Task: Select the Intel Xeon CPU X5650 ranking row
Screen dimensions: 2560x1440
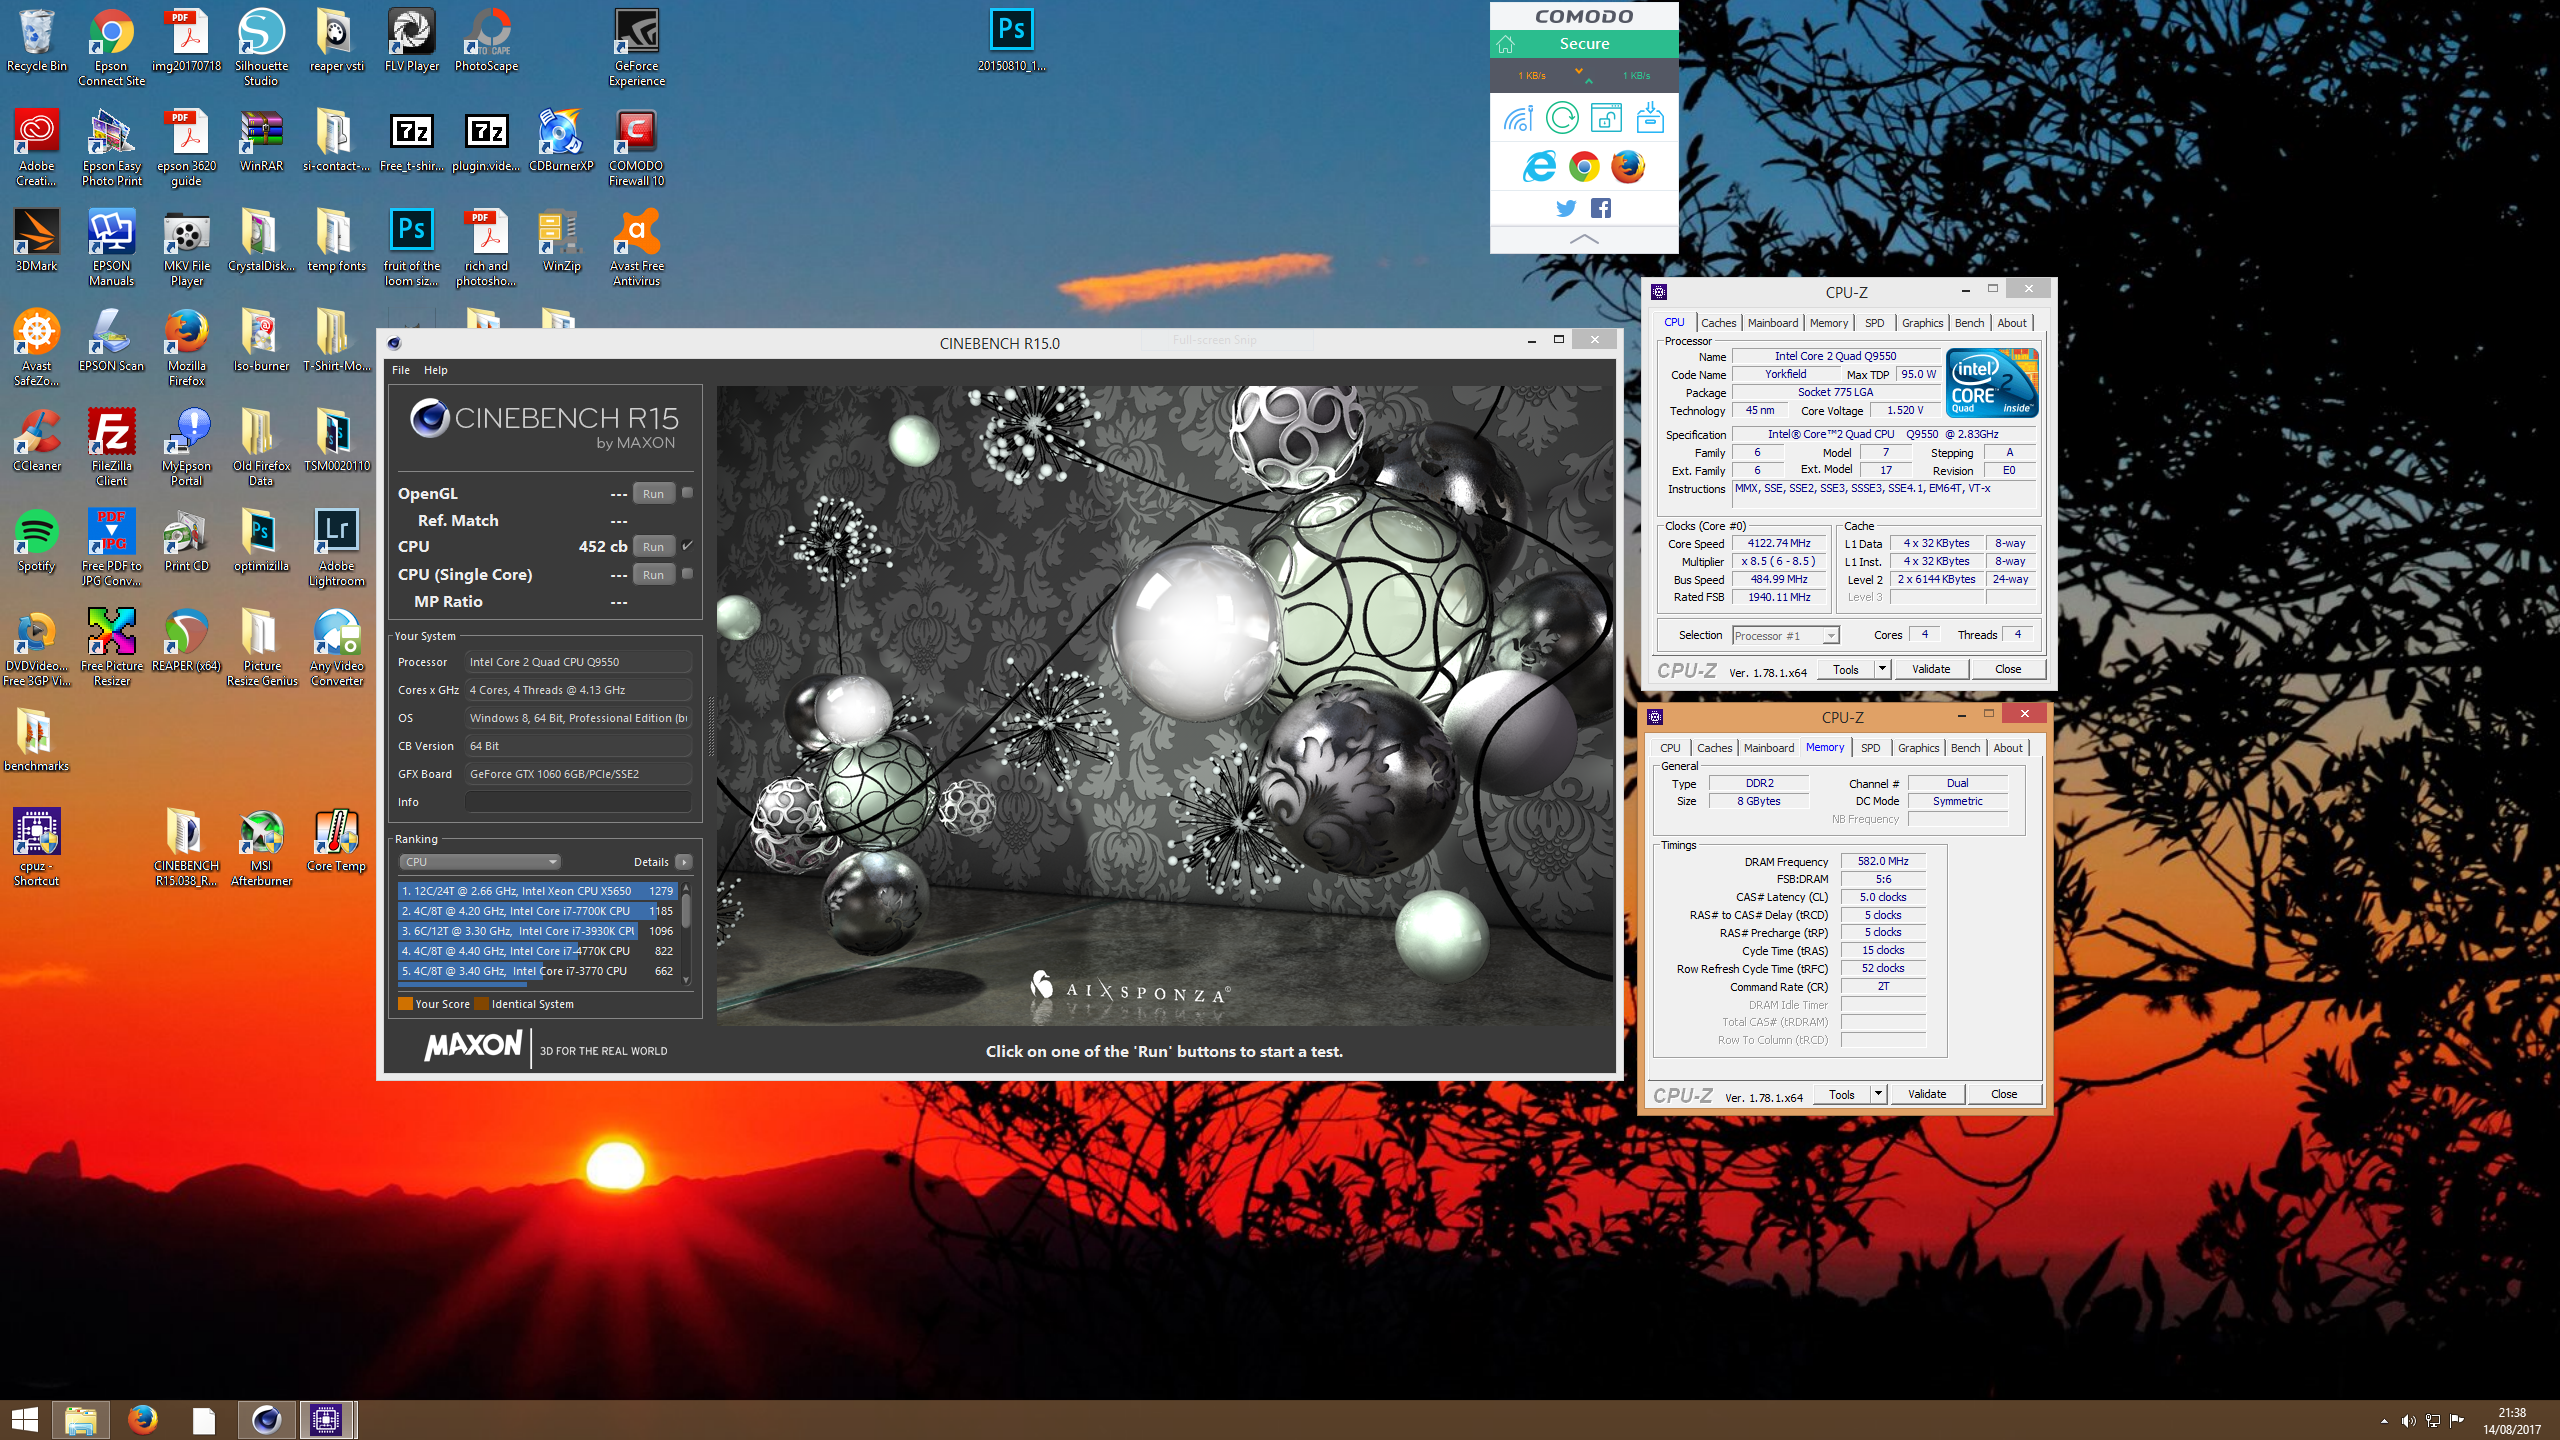Action: [538, 890]
